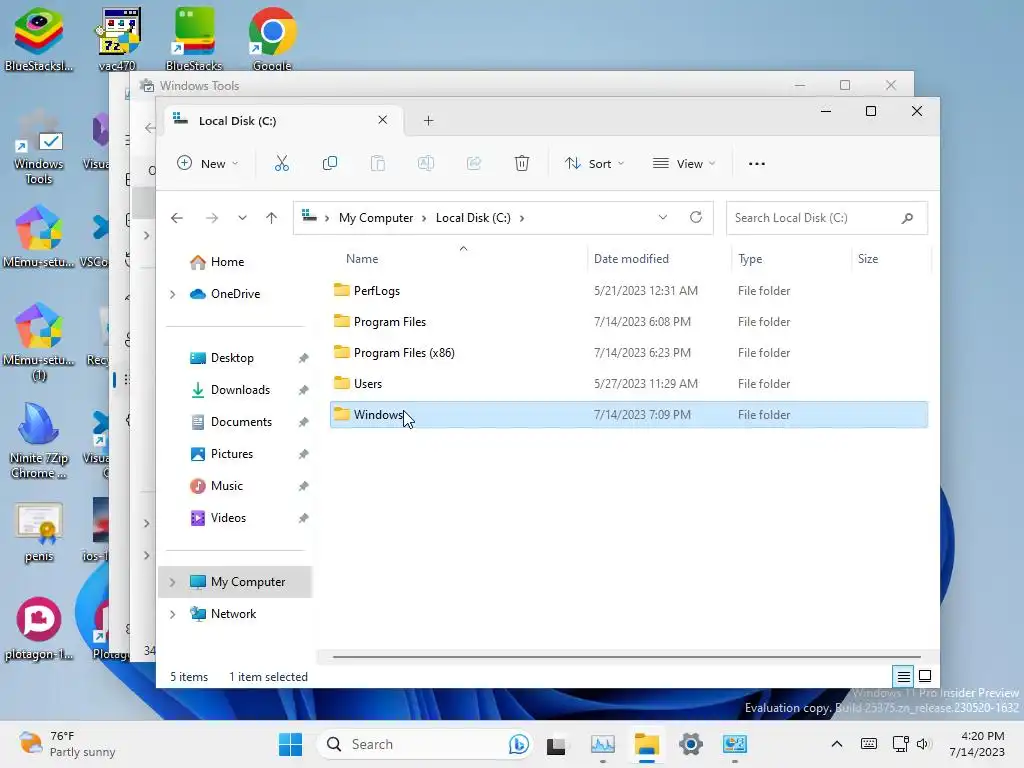The height and width of the screenshot is (768, 1024).
Task: Open the New dropdown menu
Action: coord(208,163)
